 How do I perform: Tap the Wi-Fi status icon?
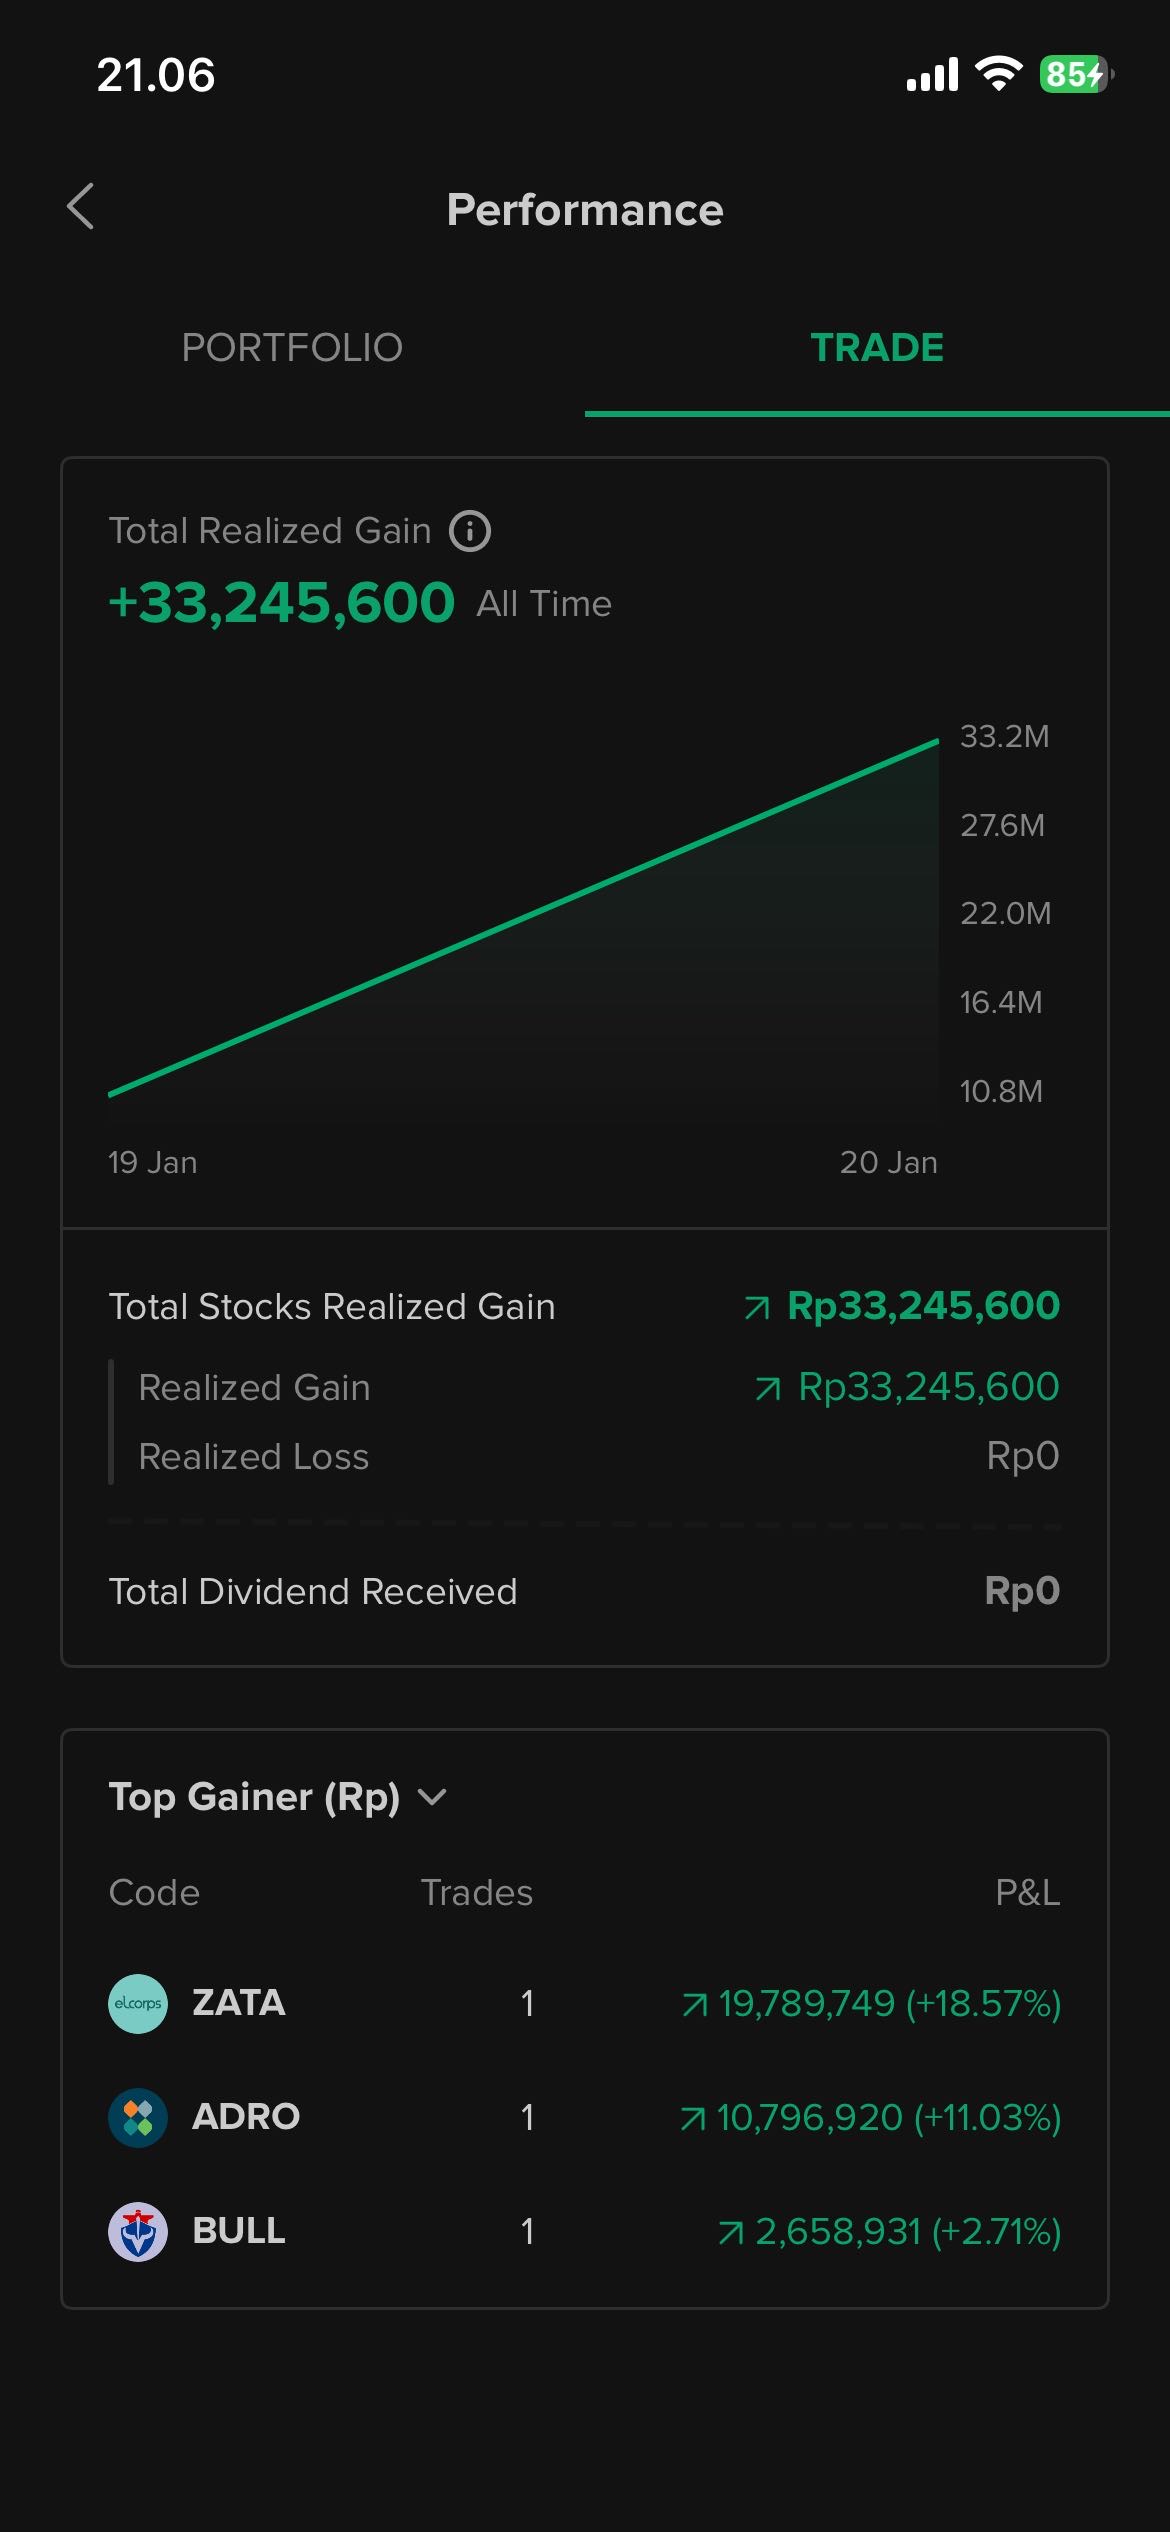(998, 74)
